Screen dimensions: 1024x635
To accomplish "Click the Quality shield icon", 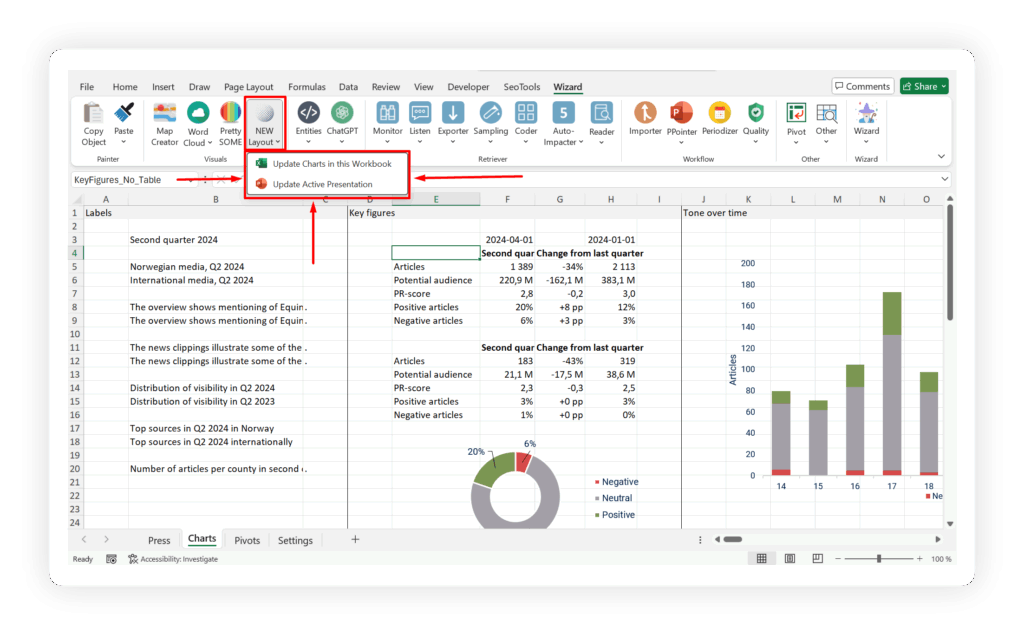I will point(756,113).
